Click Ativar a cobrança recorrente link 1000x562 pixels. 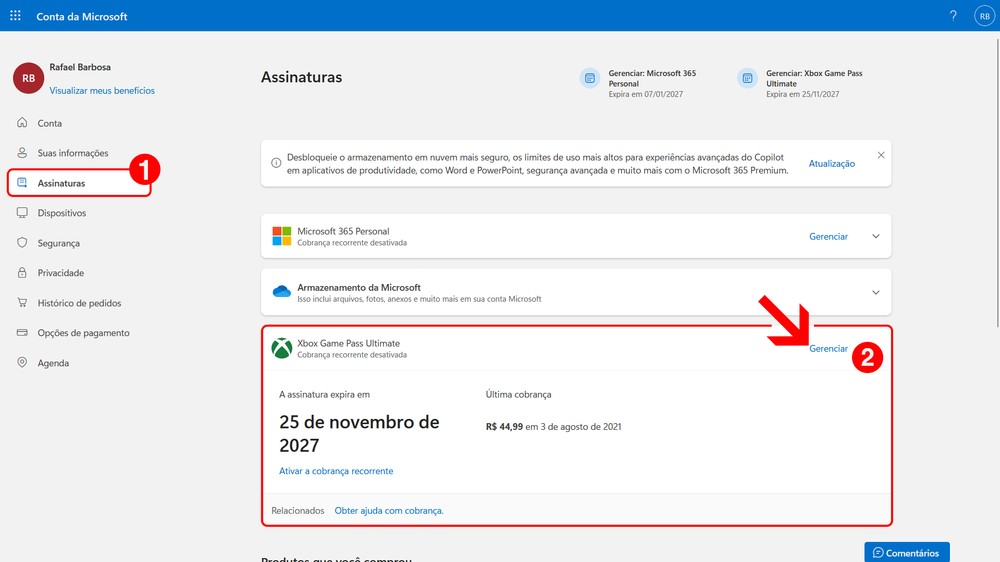[336, 471]
